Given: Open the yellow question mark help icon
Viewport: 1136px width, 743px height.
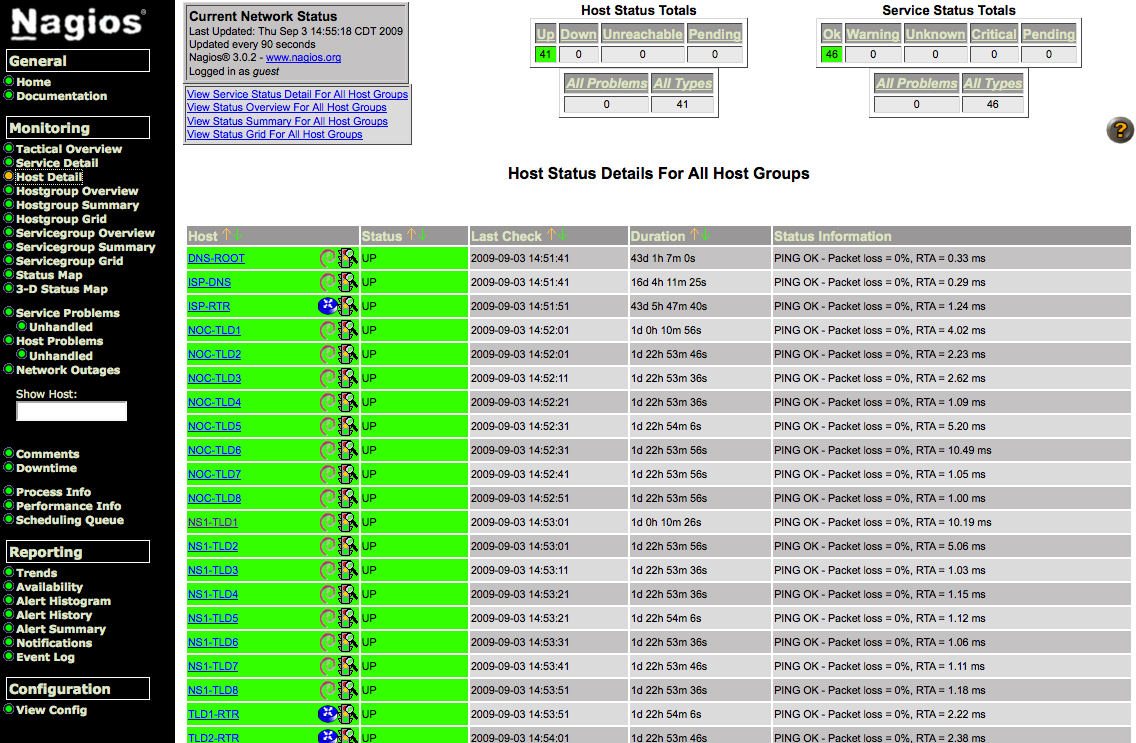Looking at the screenshot, I should point(1120,130).
